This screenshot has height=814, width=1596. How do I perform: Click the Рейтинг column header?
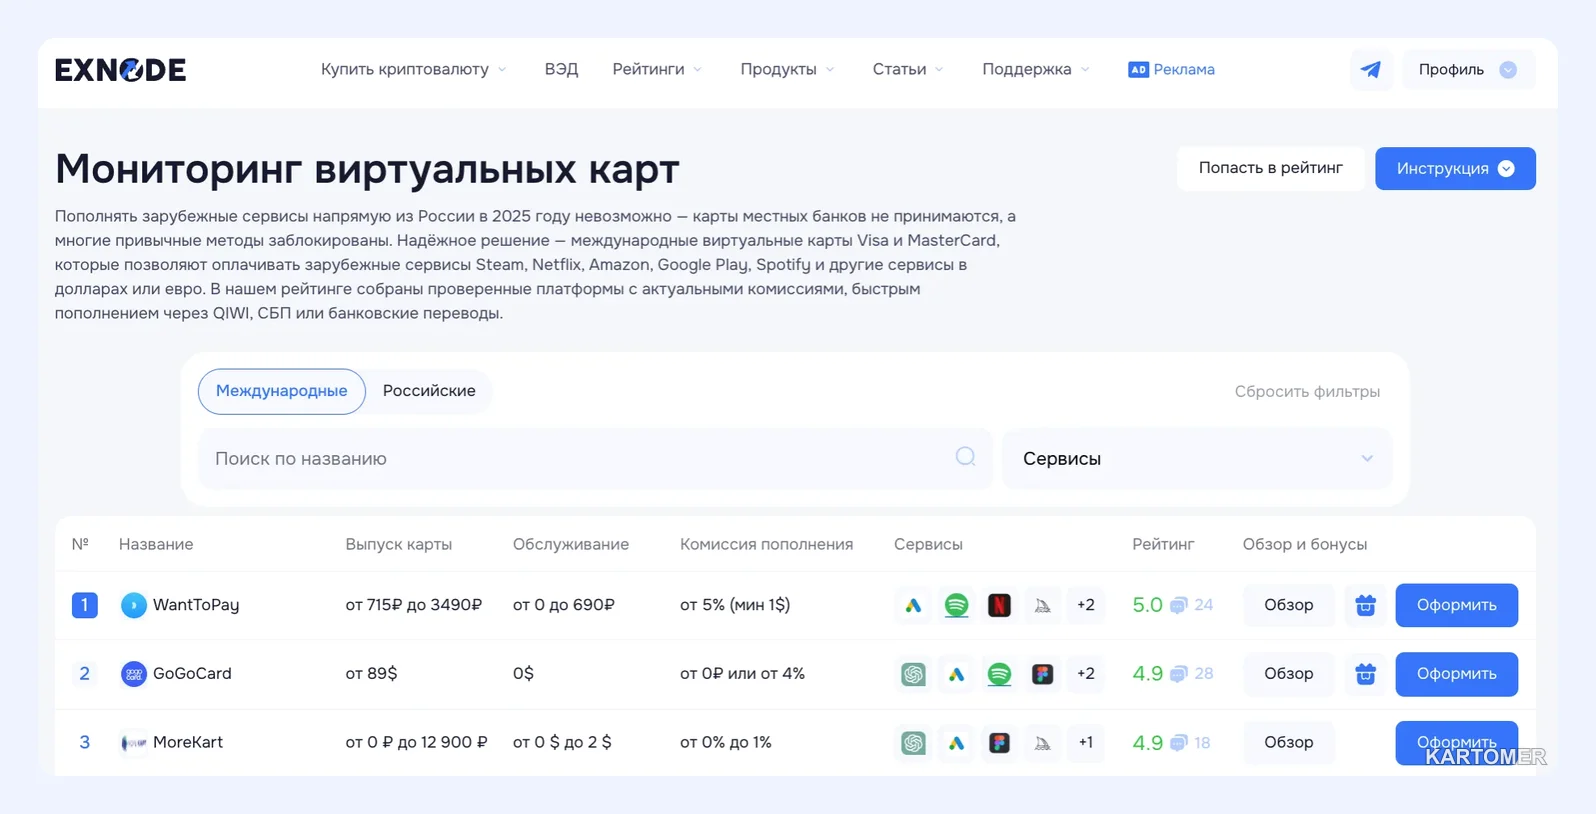pos(1163,545)
